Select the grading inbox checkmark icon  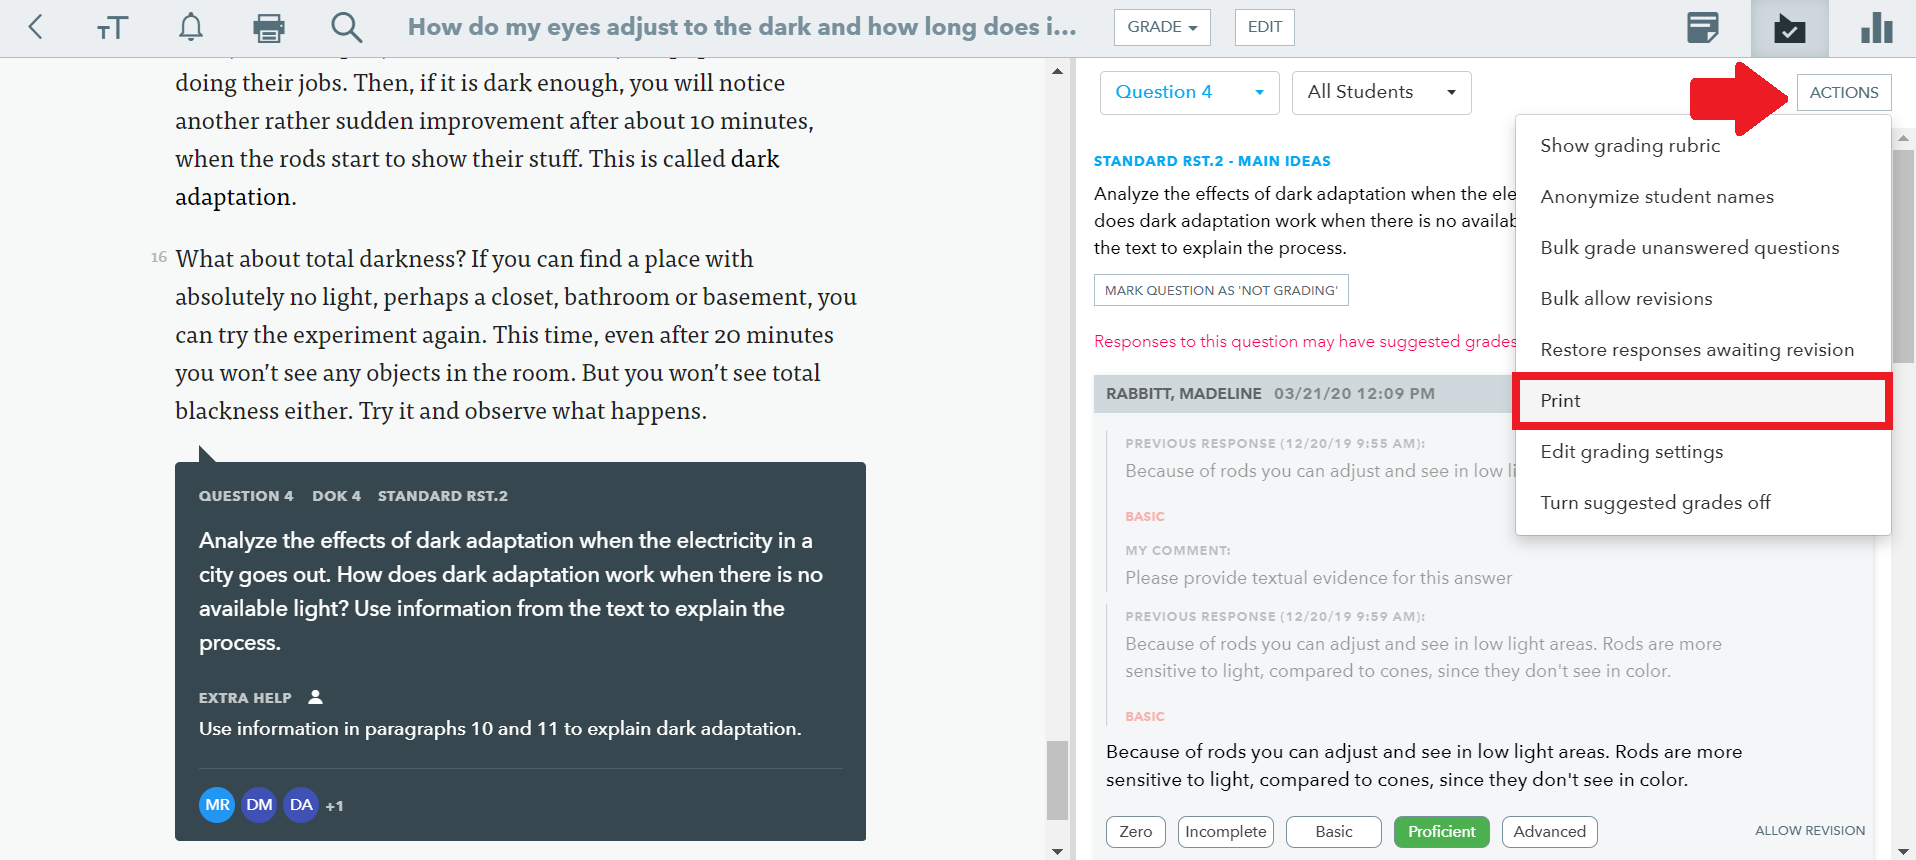click(x=1790, y=28)
